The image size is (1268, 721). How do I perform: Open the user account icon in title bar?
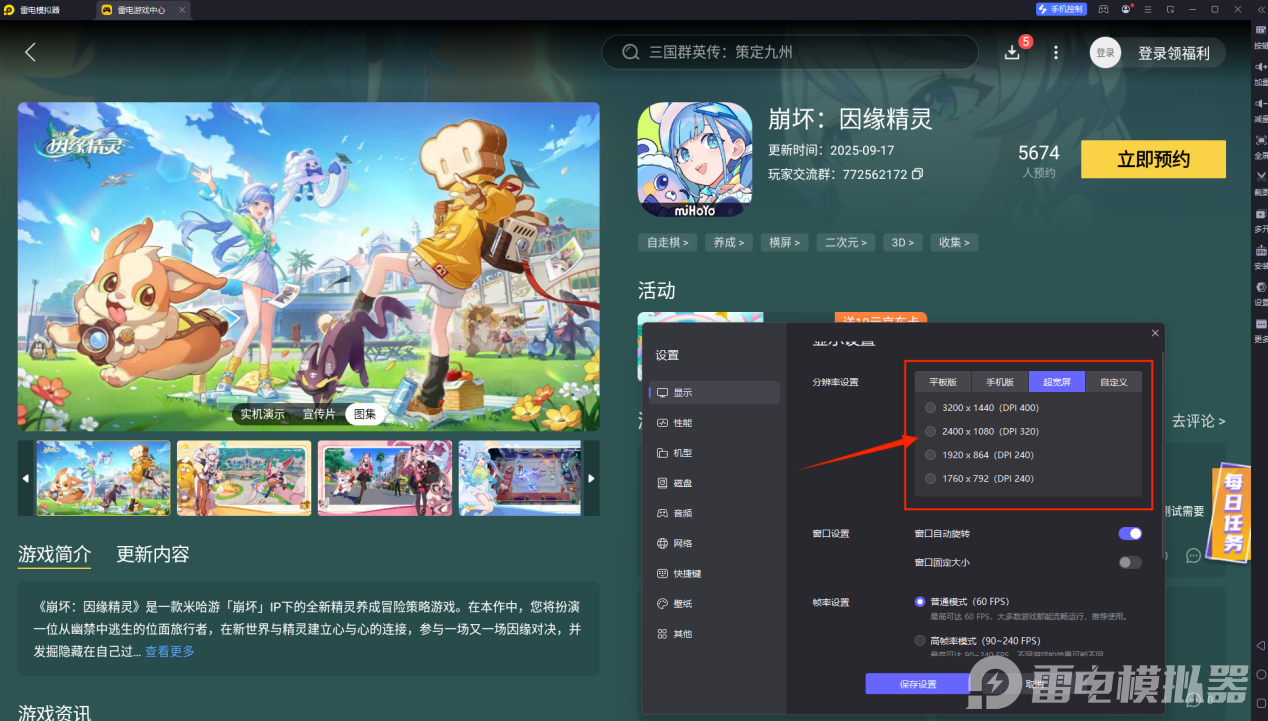coord(1127,9)
